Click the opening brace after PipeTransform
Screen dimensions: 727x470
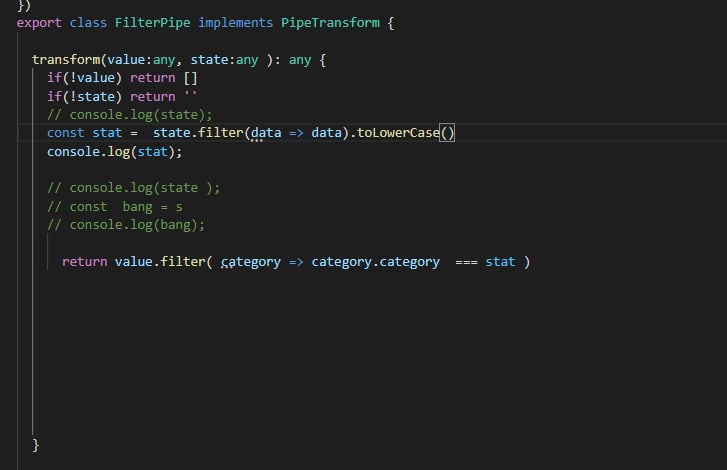(391, 23)
